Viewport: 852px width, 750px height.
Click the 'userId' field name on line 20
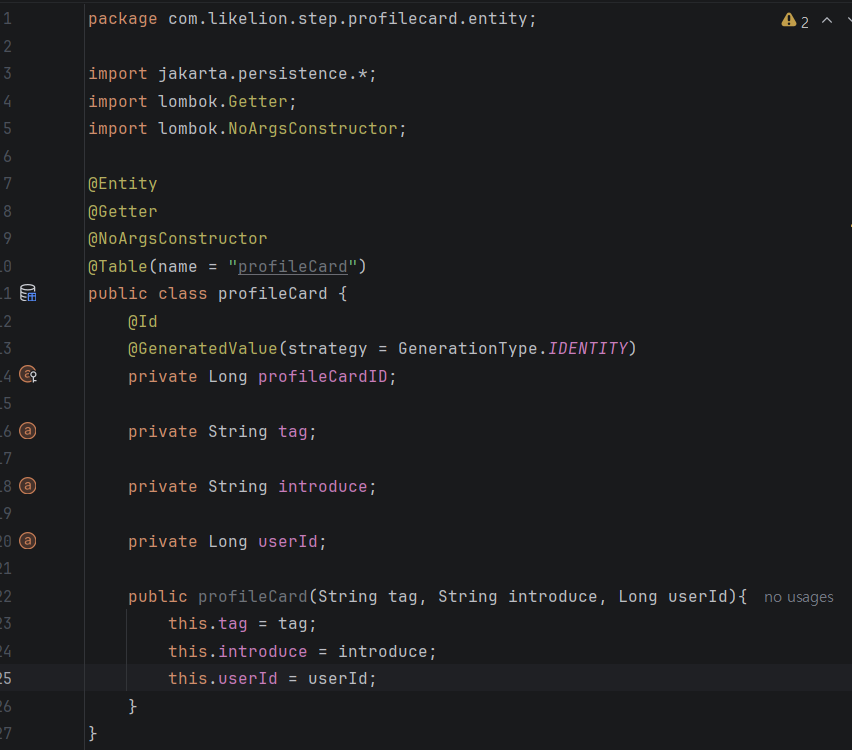pos(287,542)
